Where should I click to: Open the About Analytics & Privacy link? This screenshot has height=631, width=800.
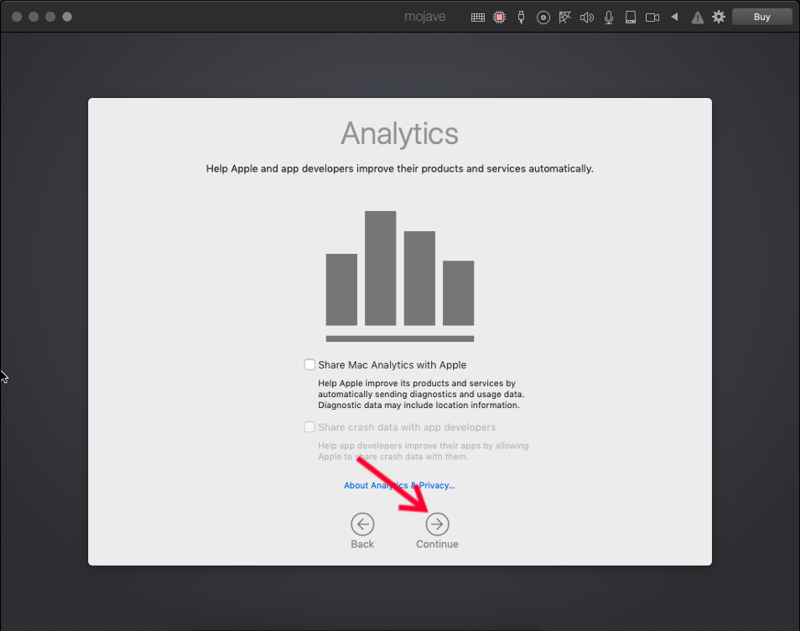(x=399, y=486)
